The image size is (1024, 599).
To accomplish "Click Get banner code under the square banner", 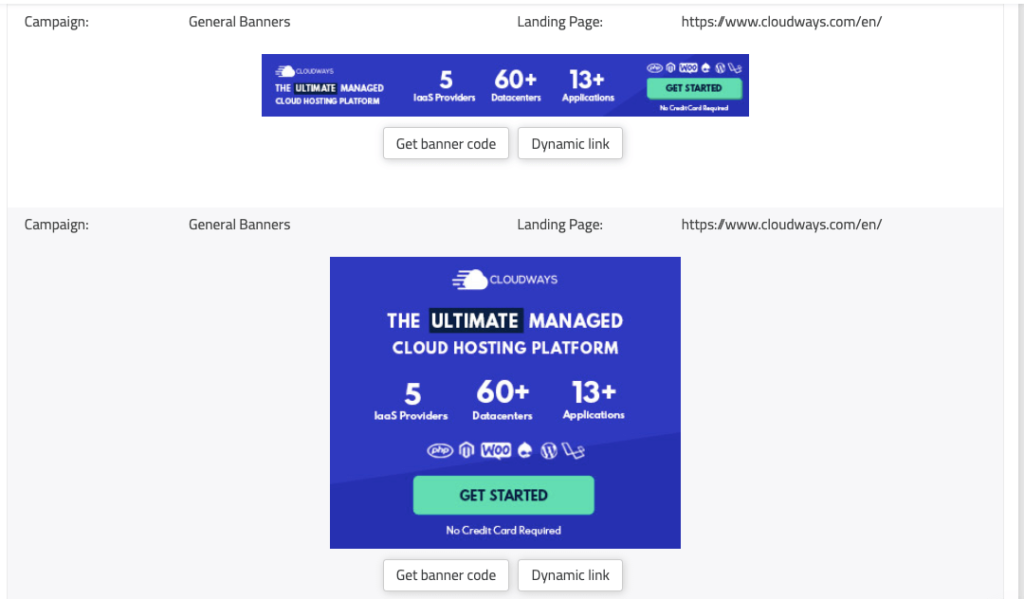I will pos(445,575).
